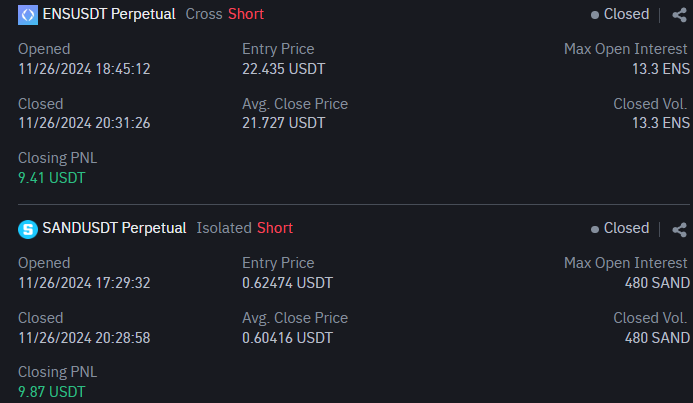693x403 pixels.
Task: Click the SANDUSDT Closed status indicator
Action: point(620,228)
